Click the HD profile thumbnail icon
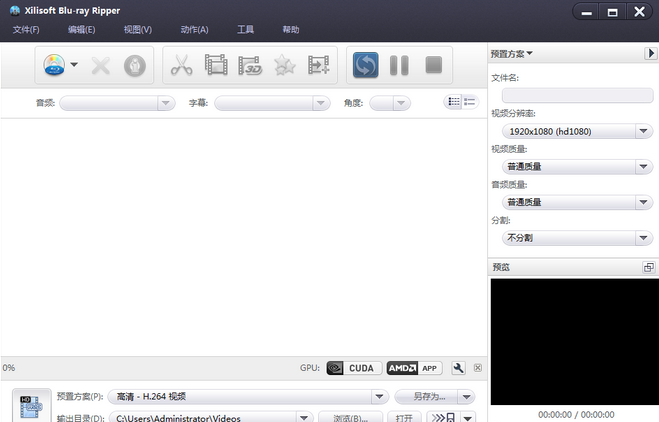The height and width of the screenshot is (422, 659). click(32, 406)
